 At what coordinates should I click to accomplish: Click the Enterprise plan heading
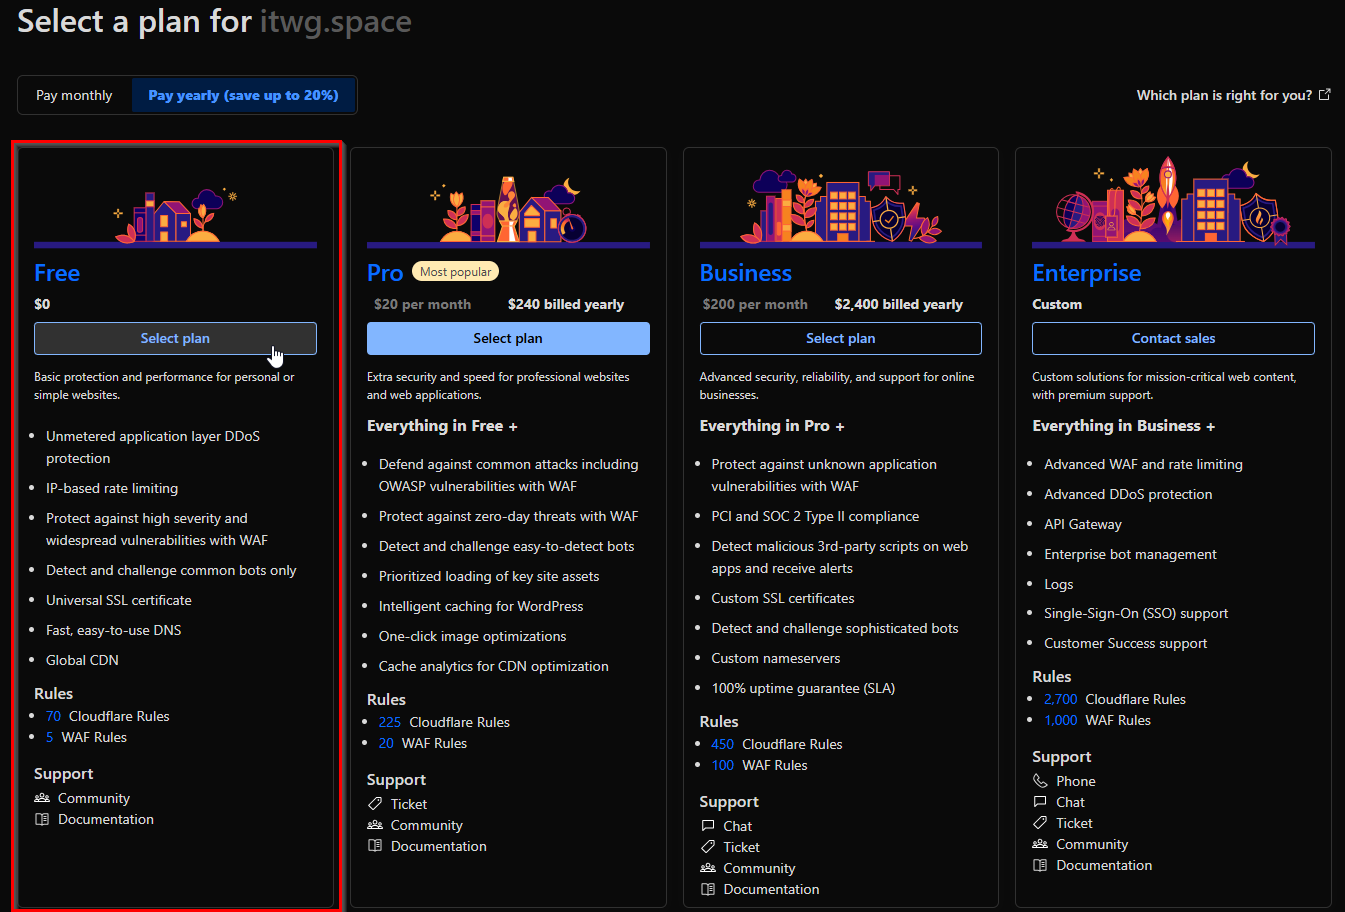point(1087,273)
